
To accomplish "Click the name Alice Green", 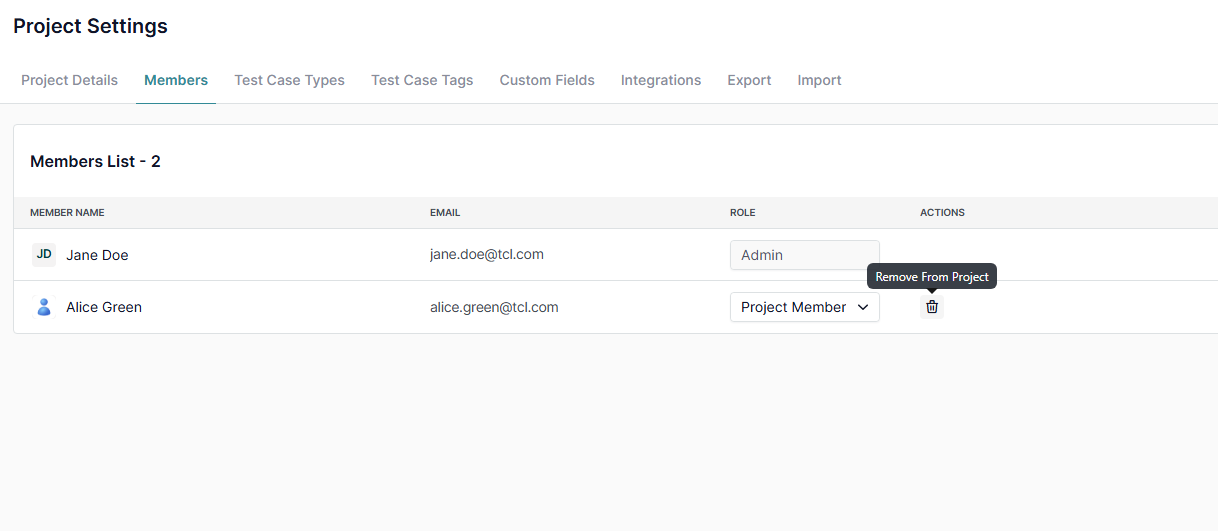I will tap(104, 307).
